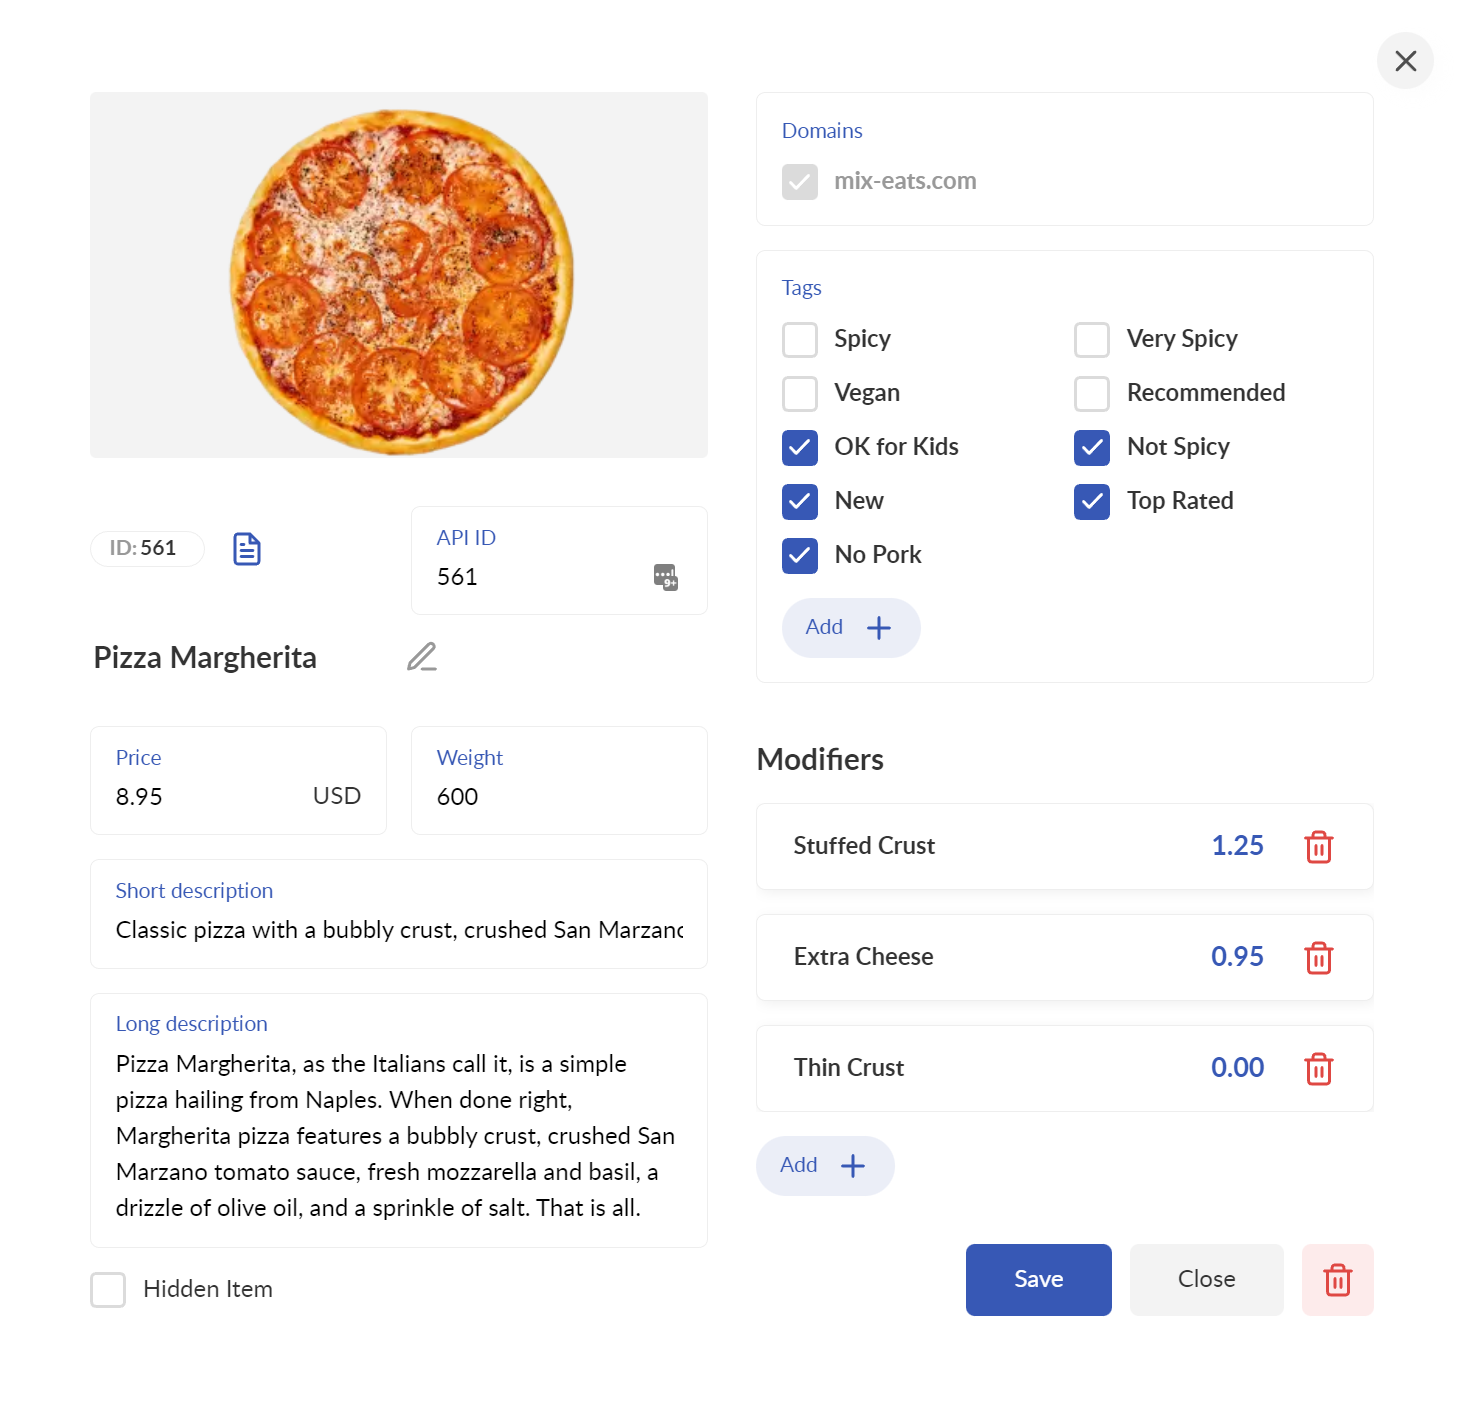Click Add button under Modifiers
This screenshot has width=1461, height=1405.
point(825,1166)
